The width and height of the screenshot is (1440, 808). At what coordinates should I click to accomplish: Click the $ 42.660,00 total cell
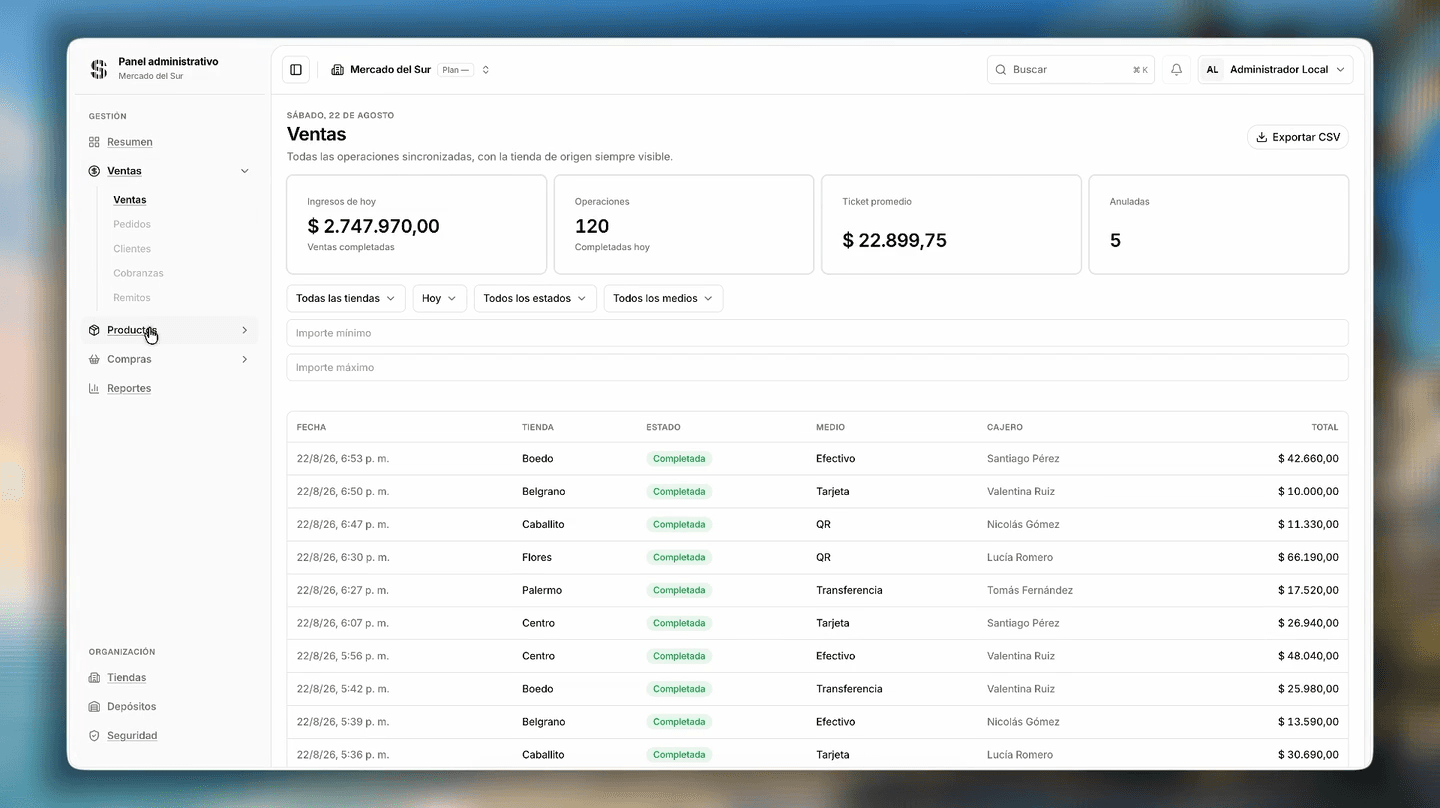(x=1308, y=459)
